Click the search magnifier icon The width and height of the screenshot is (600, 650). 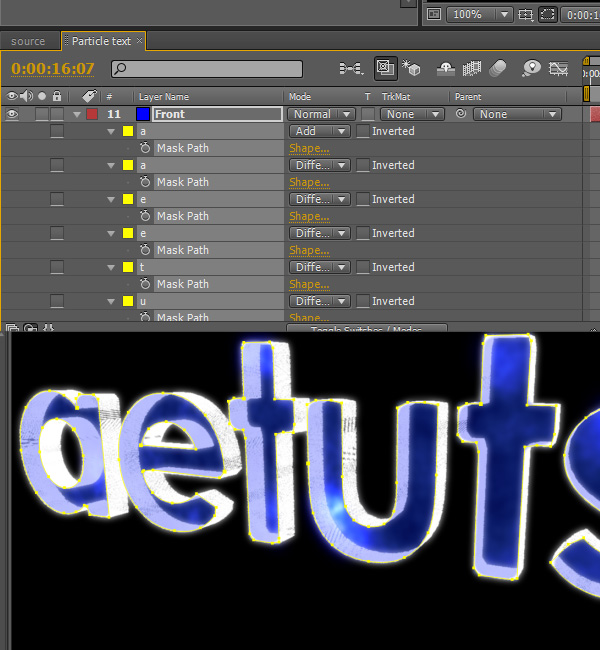pyautogui.click(x=120, y=68)
